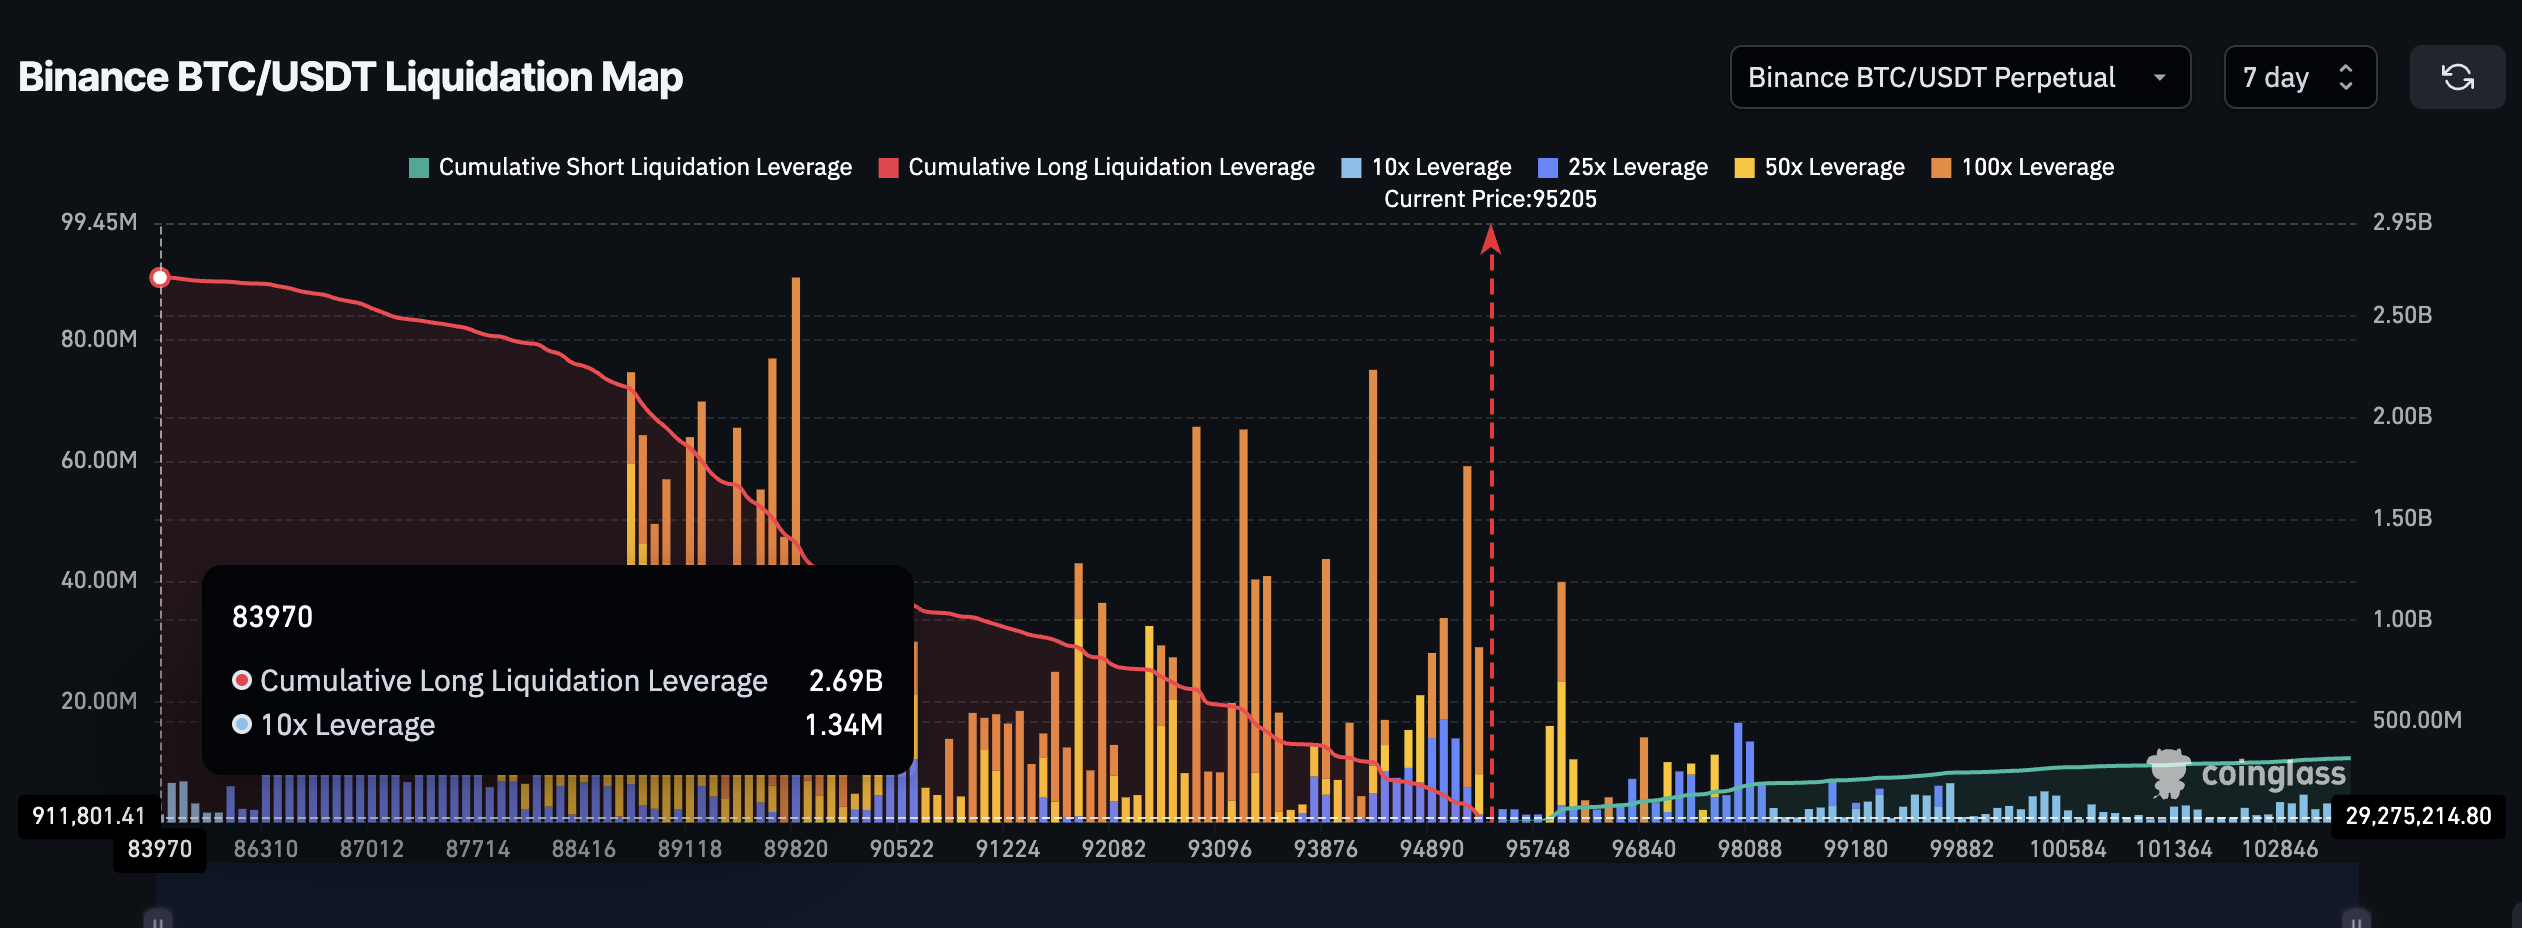Hide the Cumulative Short Liquidation Leverage series

click(x=644, y=167)
